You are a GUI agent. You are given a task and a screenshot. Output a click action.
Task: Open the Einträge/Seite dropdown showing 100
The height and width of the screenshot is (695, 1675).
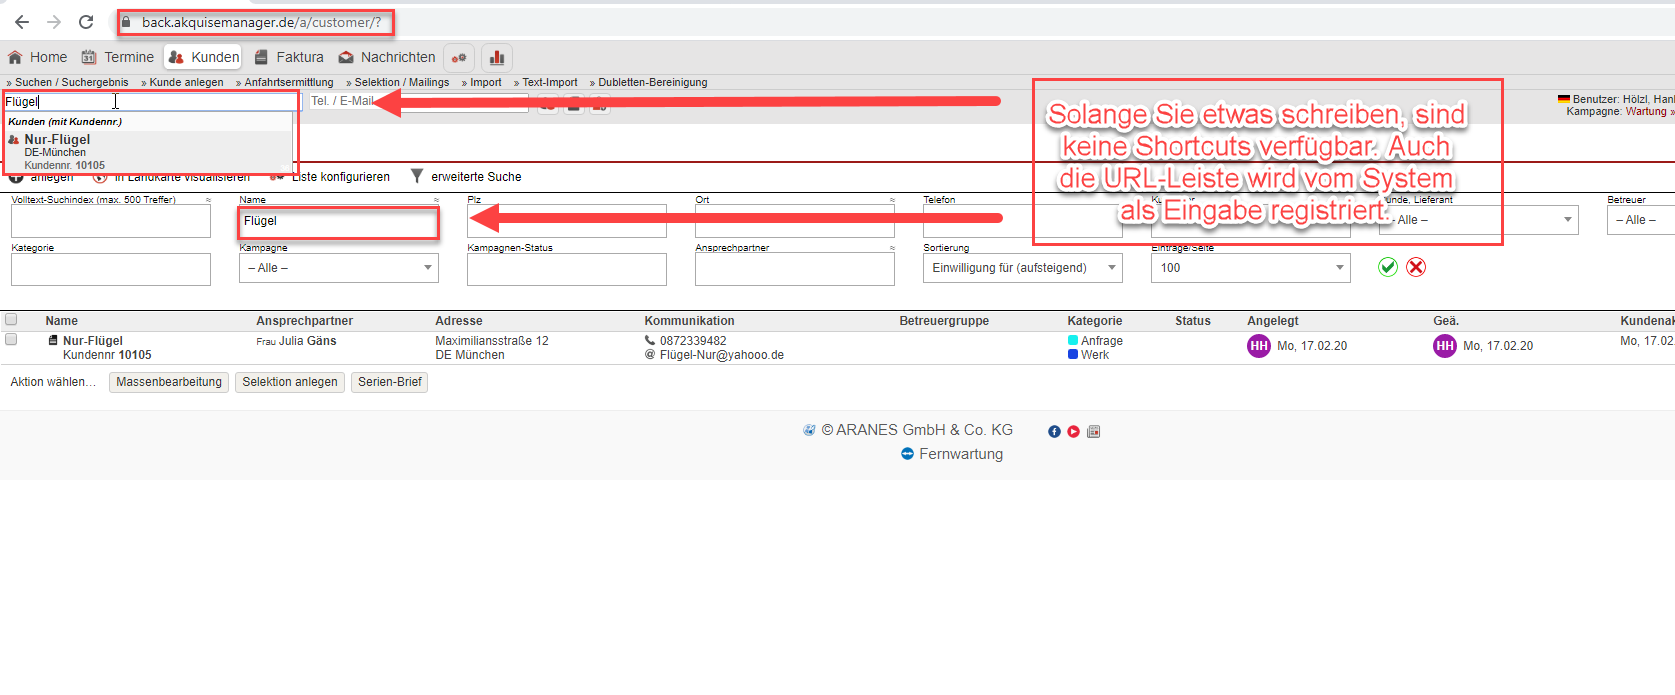pyautogui.click(x=1251, y=268)
